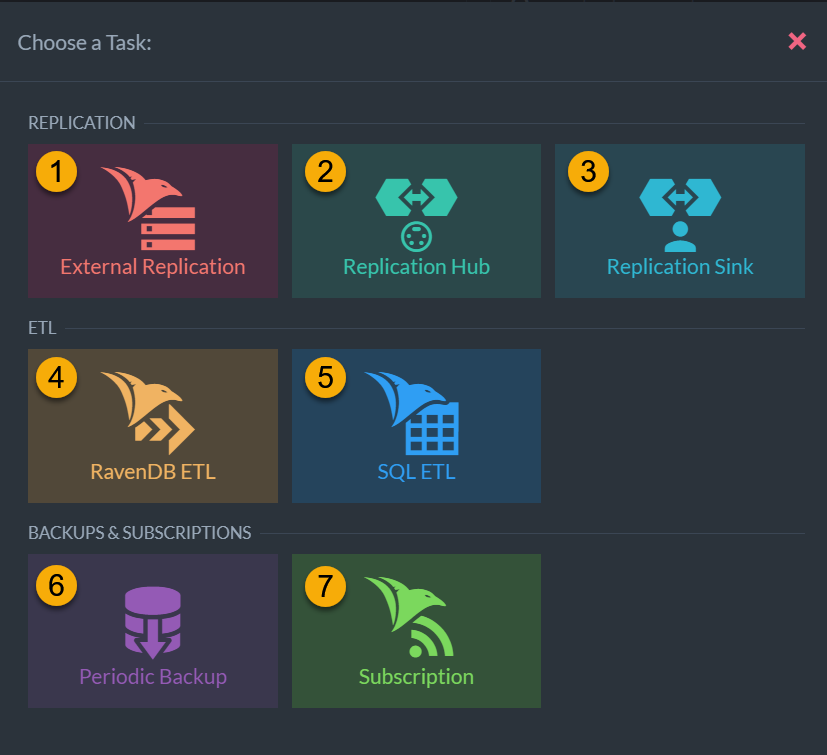
Task: Click the External Replication raven server icon
Action: [149, 208]
